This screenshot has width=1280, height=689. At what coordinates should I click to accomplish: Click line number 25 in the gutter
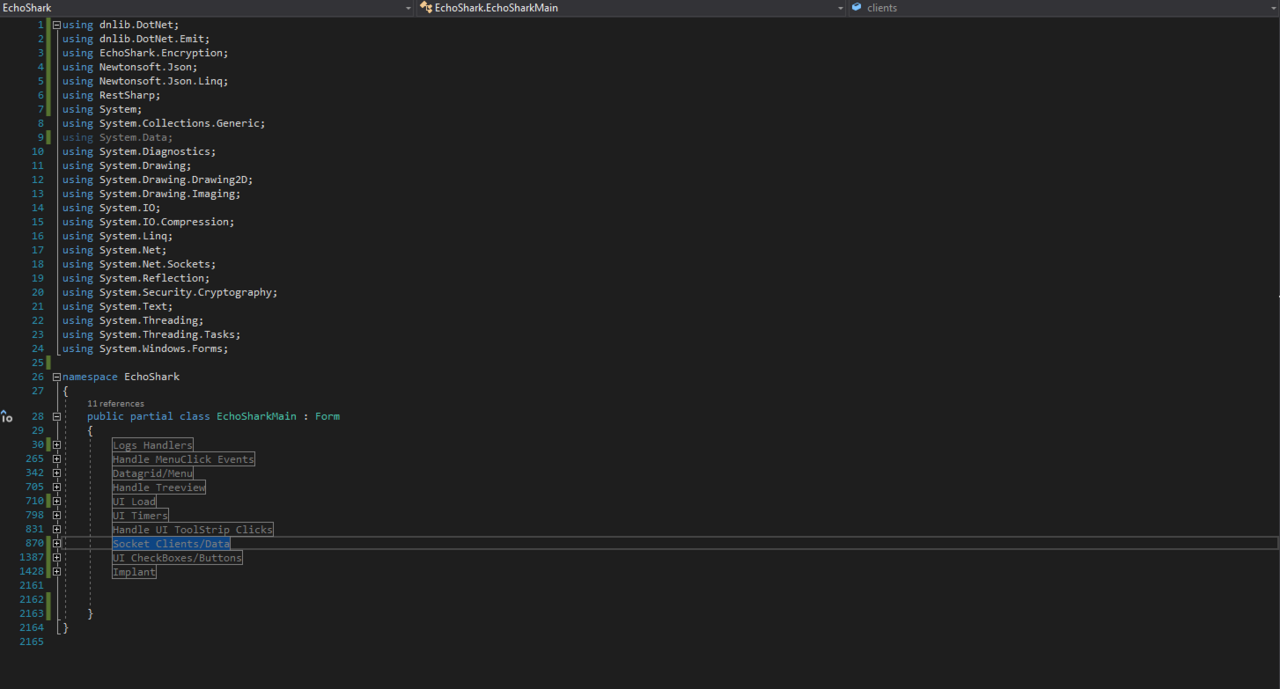pos(38,363)
